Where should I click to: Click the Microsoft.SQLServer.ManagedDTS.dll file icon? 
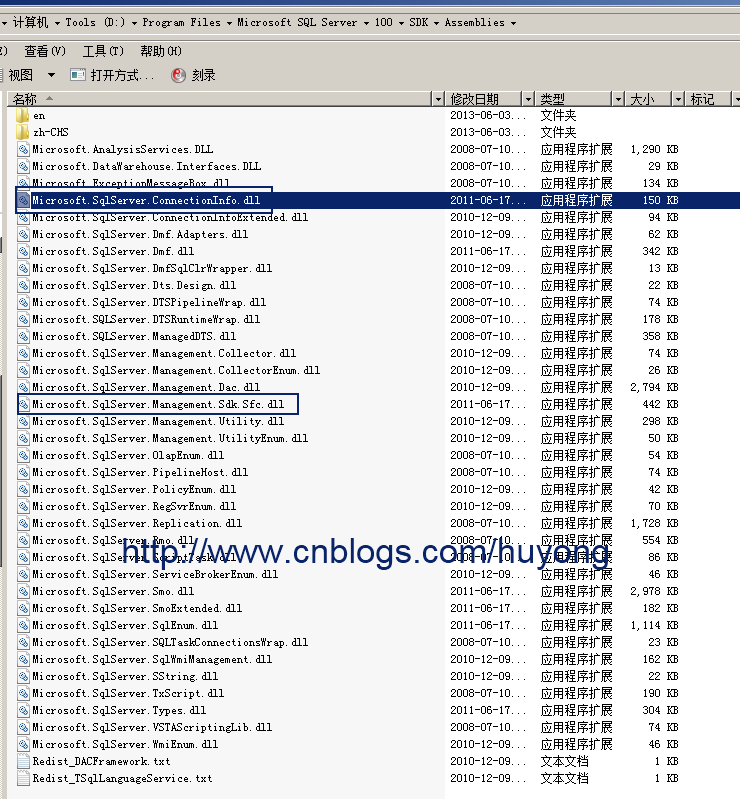pos(23,336)
